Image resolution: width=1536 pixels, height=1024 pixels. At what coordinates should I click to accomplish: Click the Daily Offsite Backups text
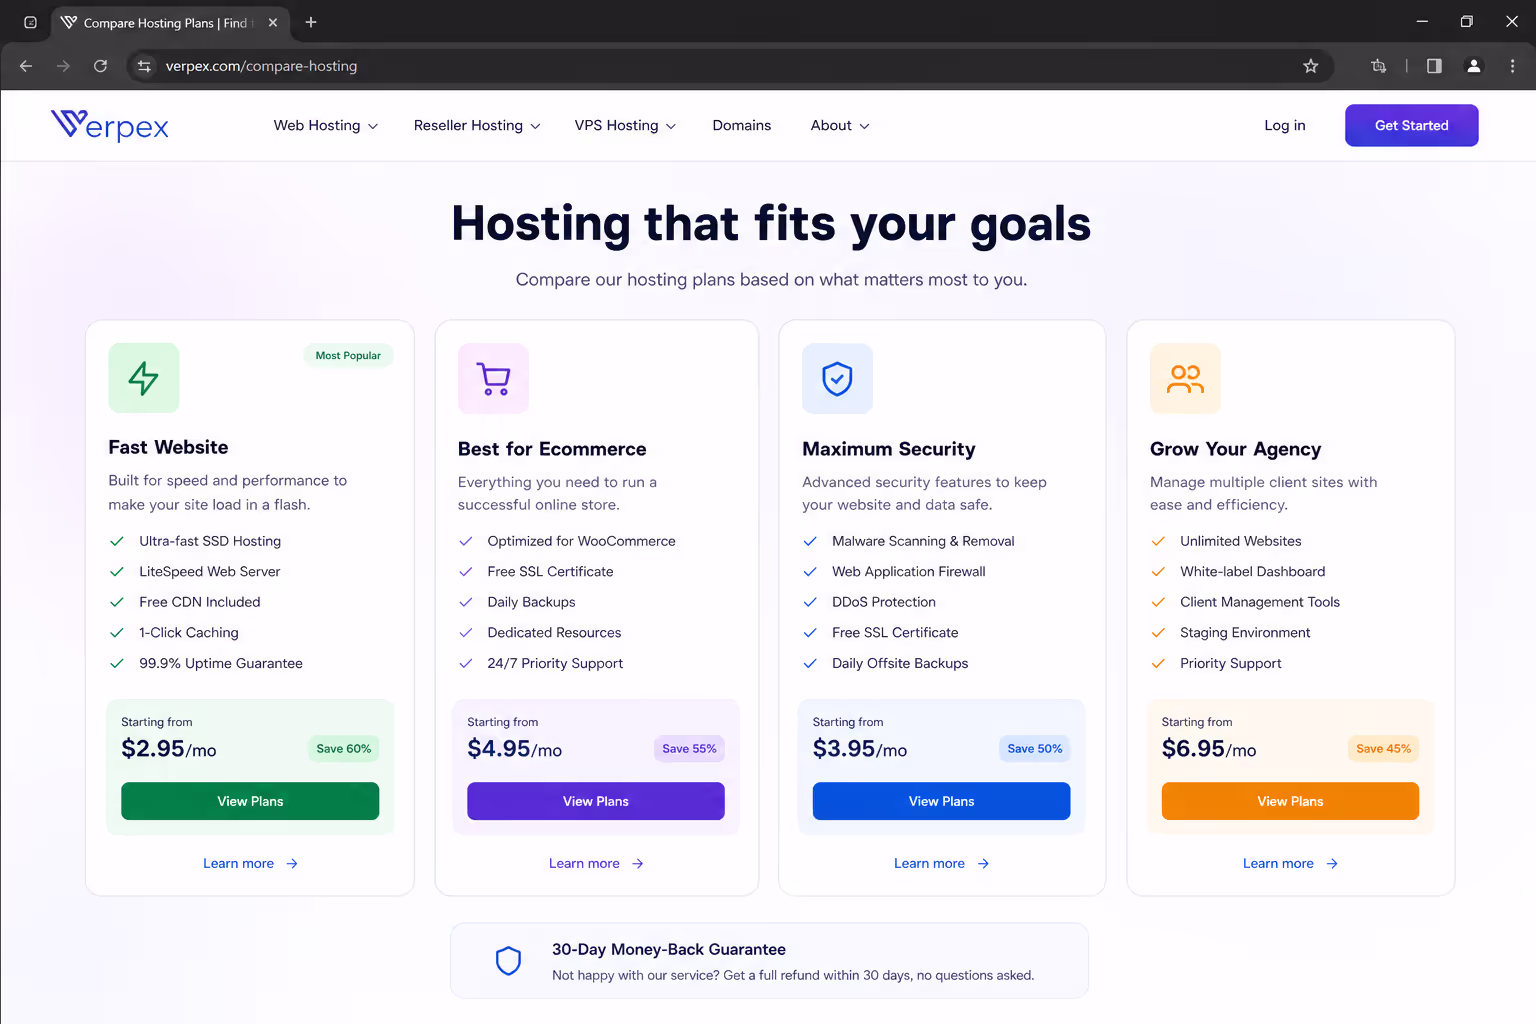point(900,663)
